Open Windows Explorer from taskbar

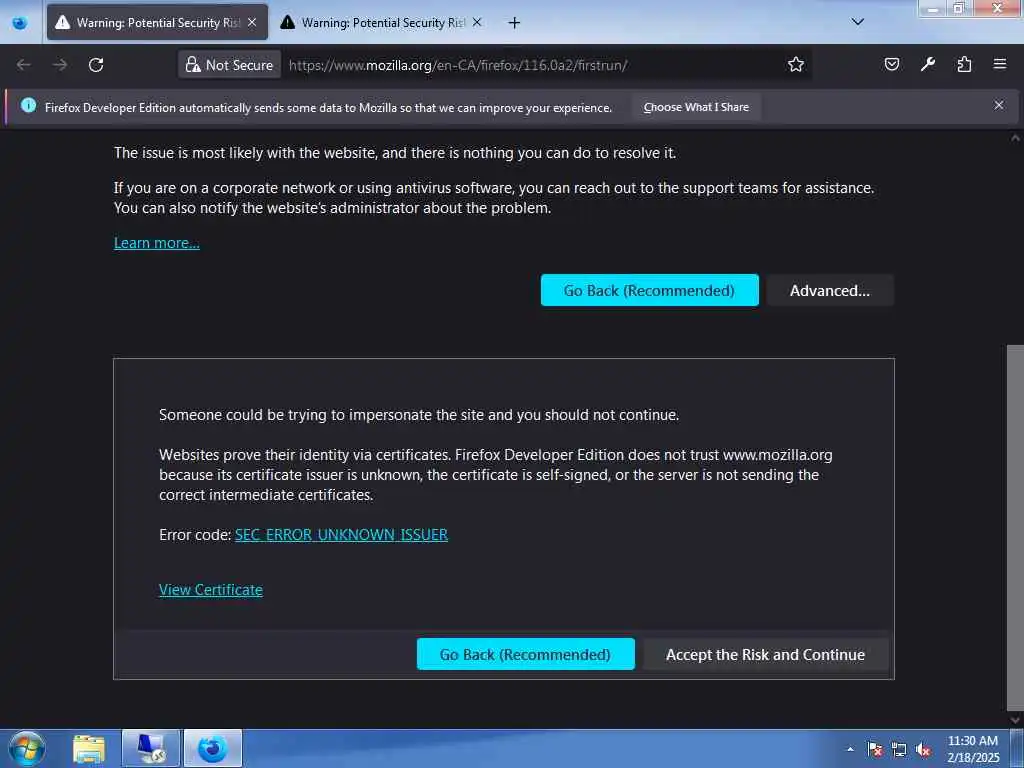[89, 748]
